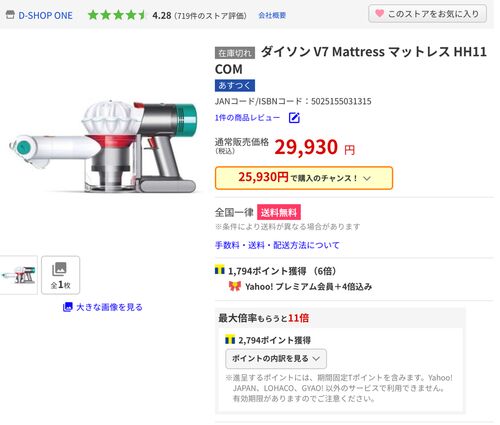Image resolution: width=500 pixels, height=425 pixels.
Task: Expand ポイントの内訳を見る dropdown
Action: (x=276, y=358)
